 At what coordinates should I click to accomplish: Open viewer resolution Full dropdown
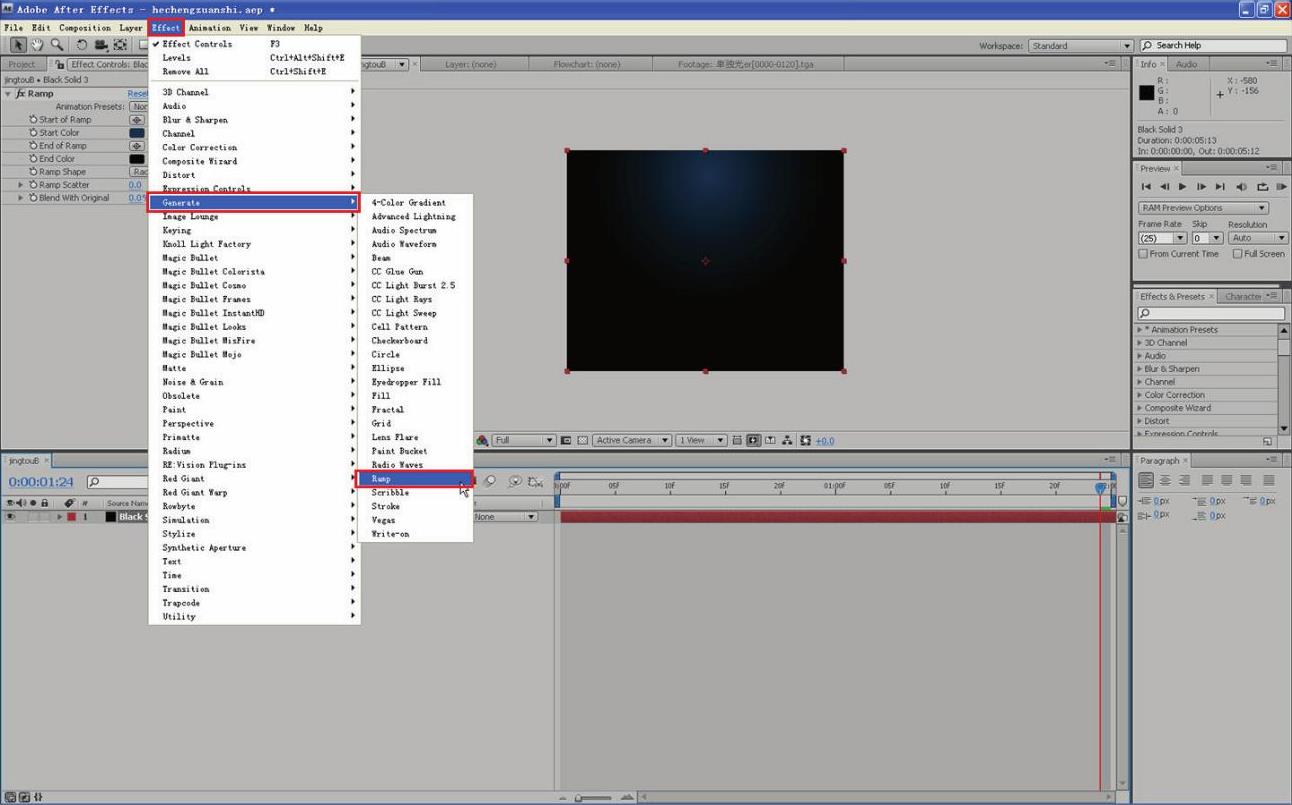tap(524, 441)
